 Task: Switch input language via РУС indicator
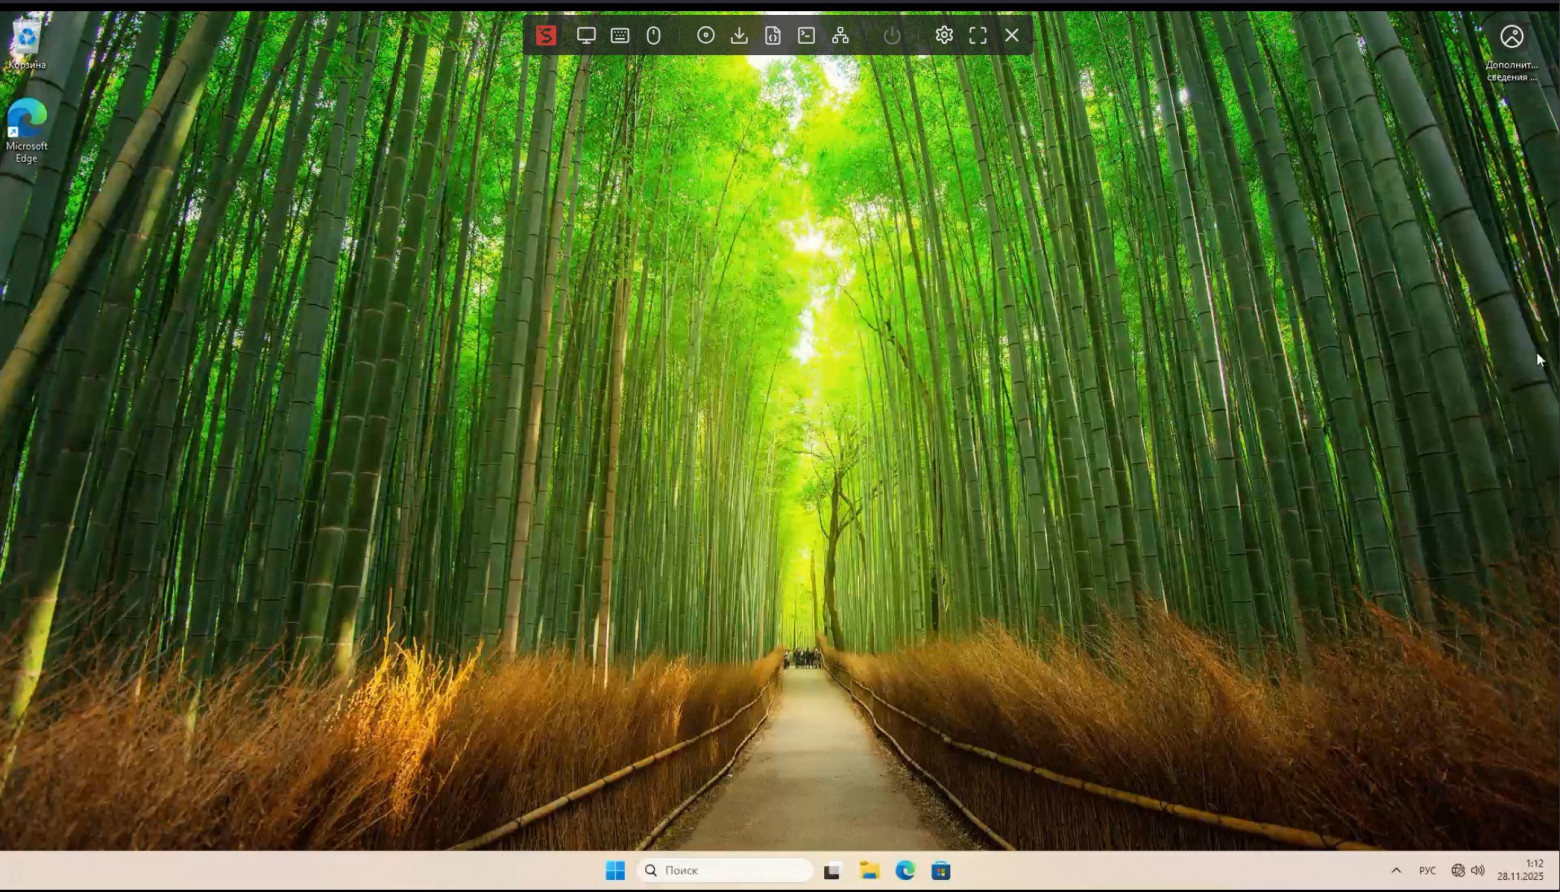click(x=1427, y=871)
